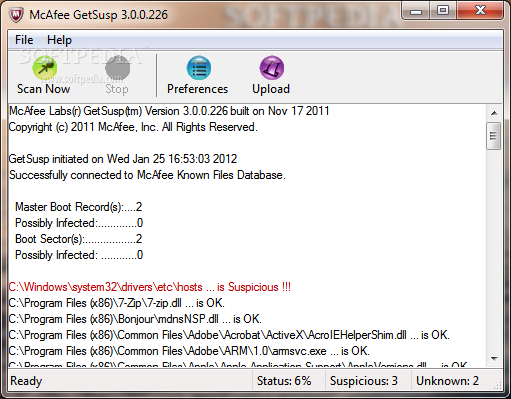Click the Ready status bar text

26,381
